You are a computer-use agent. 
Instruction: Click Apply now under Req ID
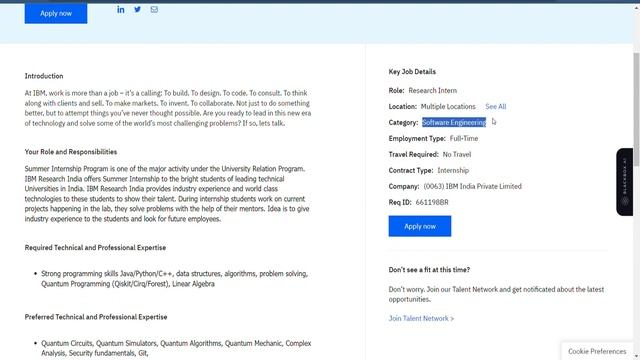click(420, 226)
